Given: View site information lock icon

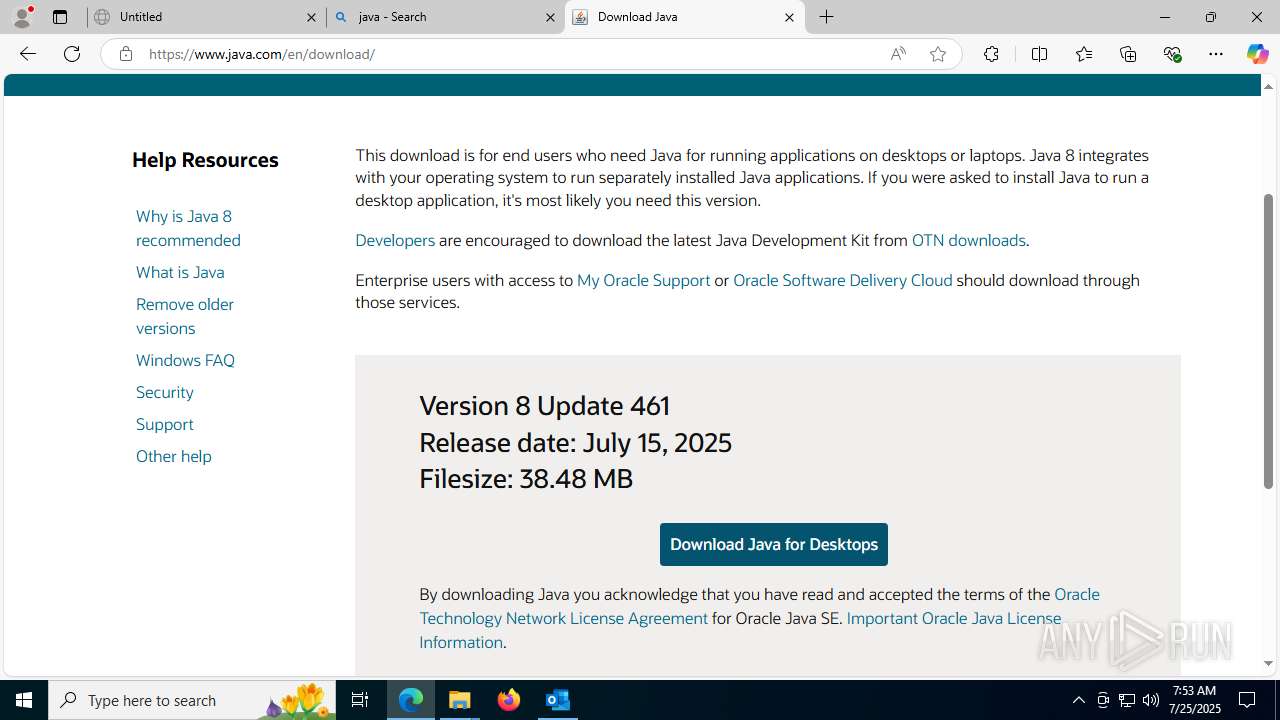Looking at the screenshot, I should (125, 54).
